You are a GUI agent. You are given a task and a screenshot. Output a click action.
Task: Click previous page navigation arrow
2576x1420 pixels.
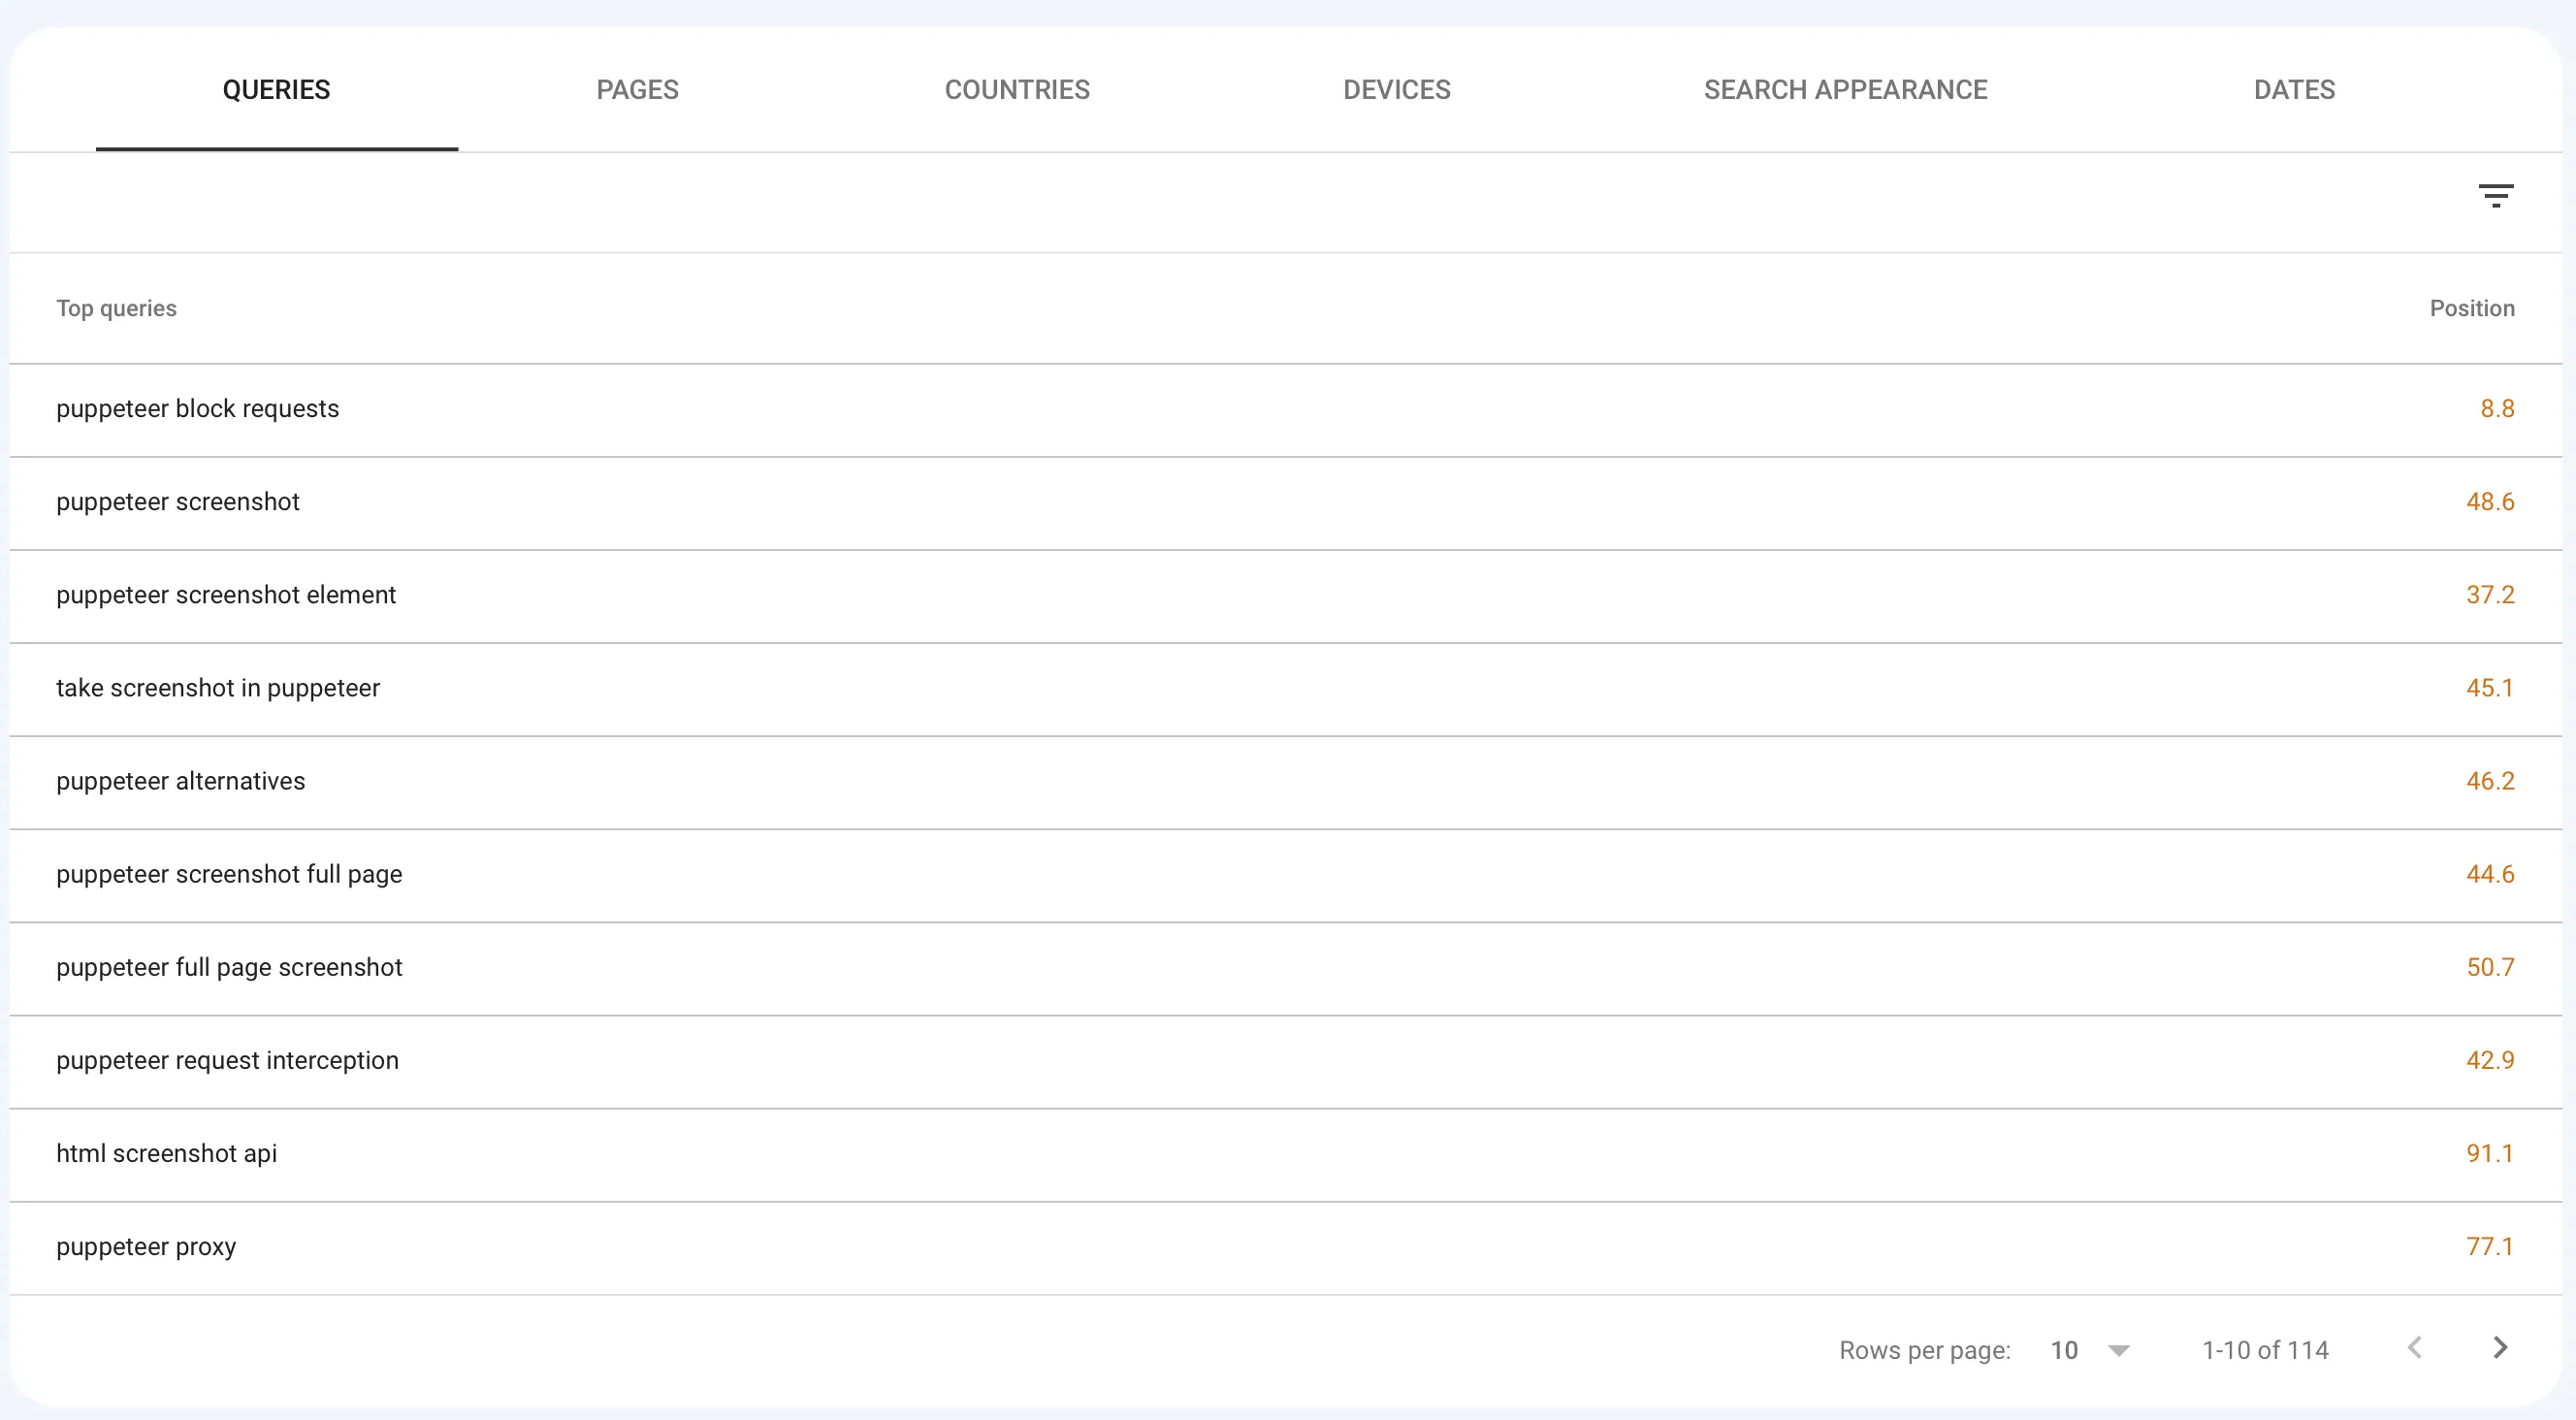(2415, 1346)
